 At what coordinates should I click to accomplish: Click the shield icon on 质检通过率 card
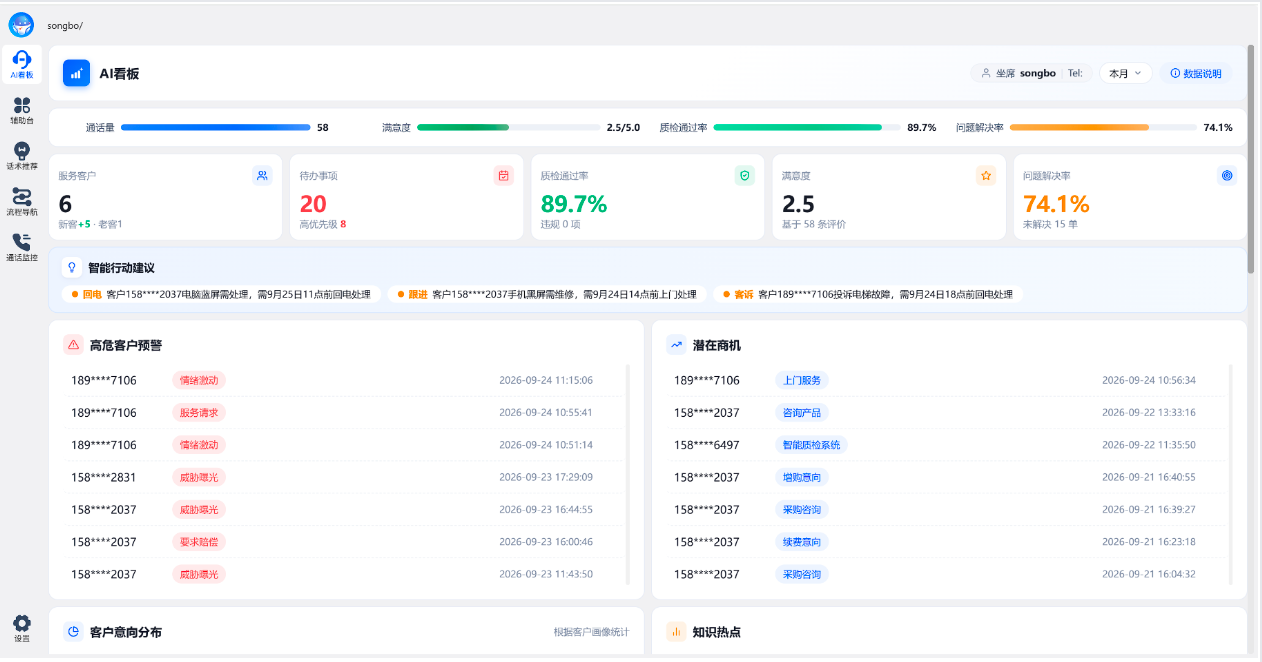[x=745, y=175]
